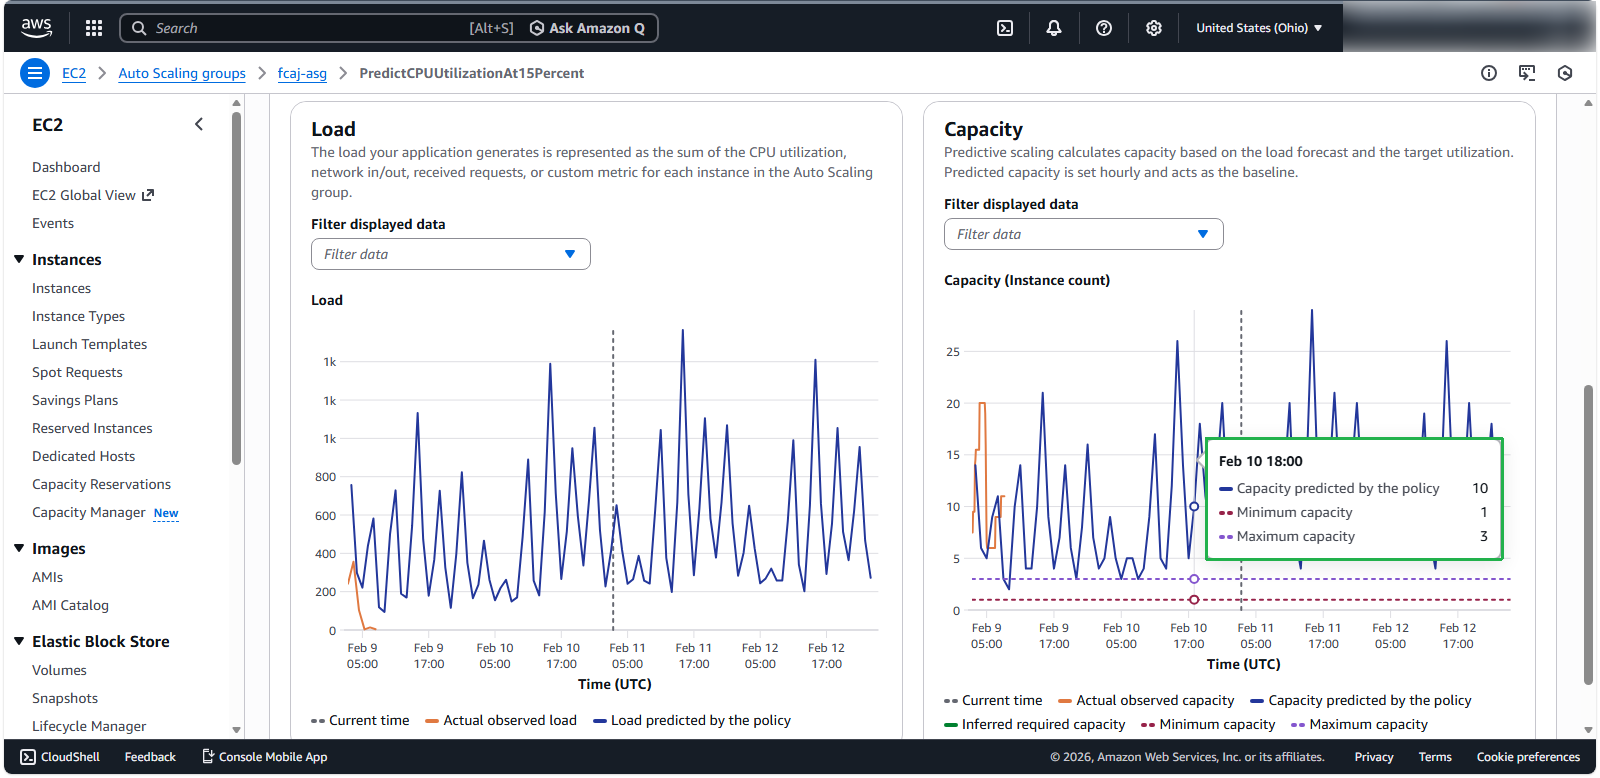Click the AWS logo home icon
This screenshot has height=778, width=1600.
37,28
